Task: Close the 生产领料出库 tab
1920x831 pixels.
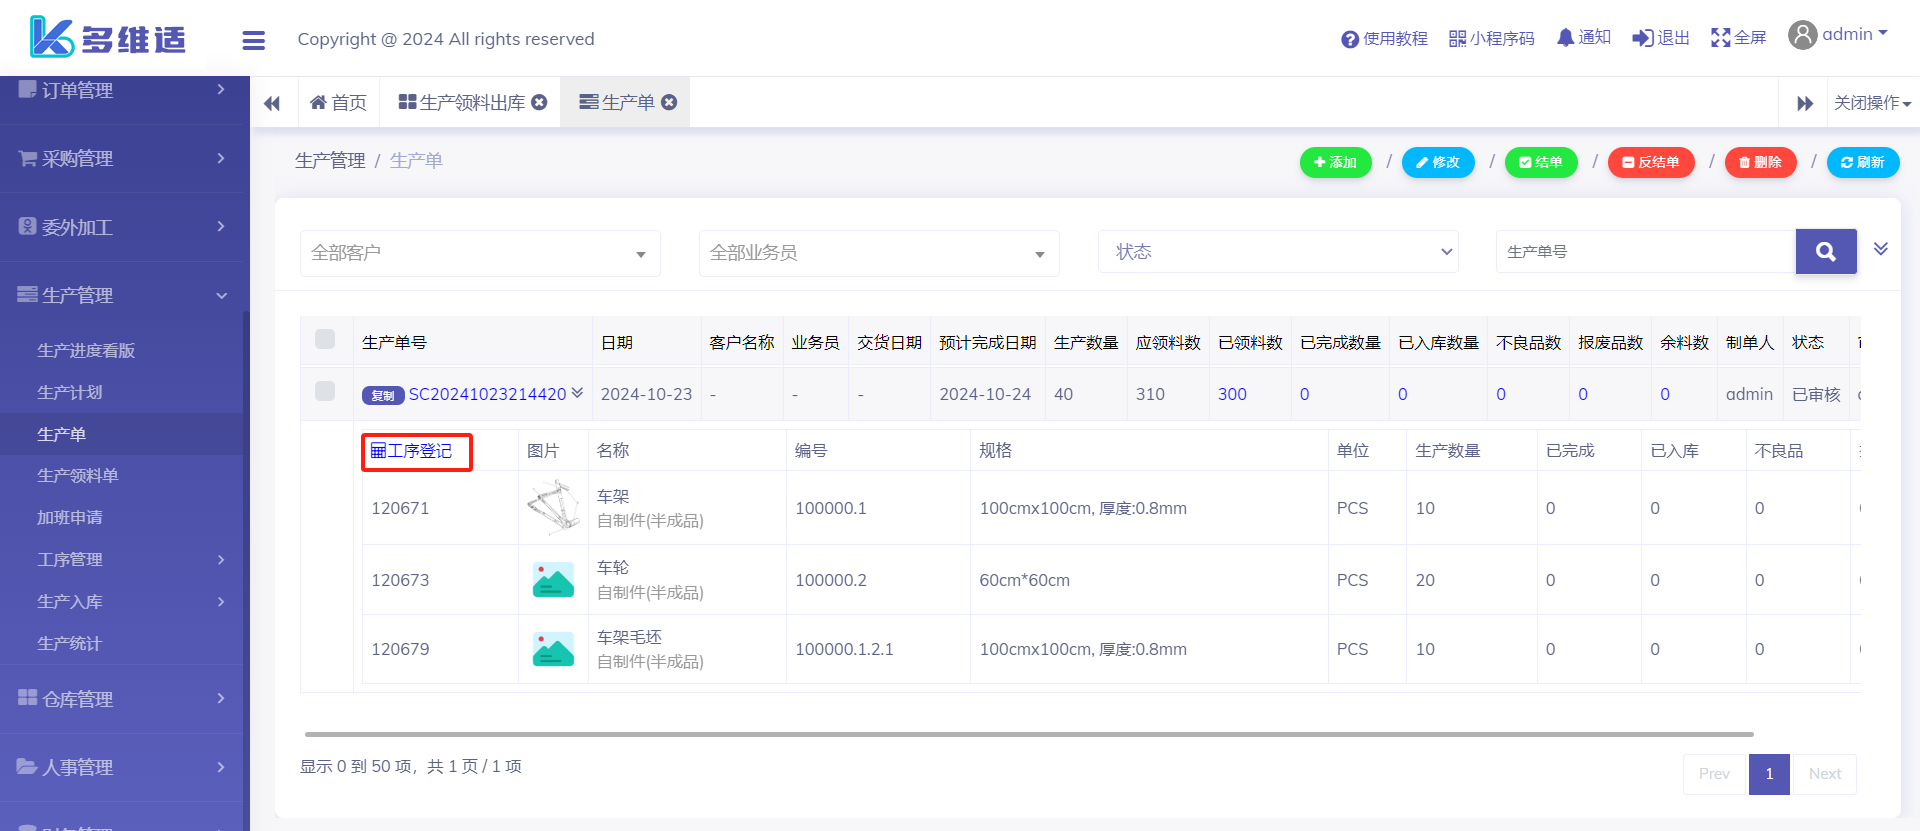Action: pyautogui.click(x=539, y=102)
